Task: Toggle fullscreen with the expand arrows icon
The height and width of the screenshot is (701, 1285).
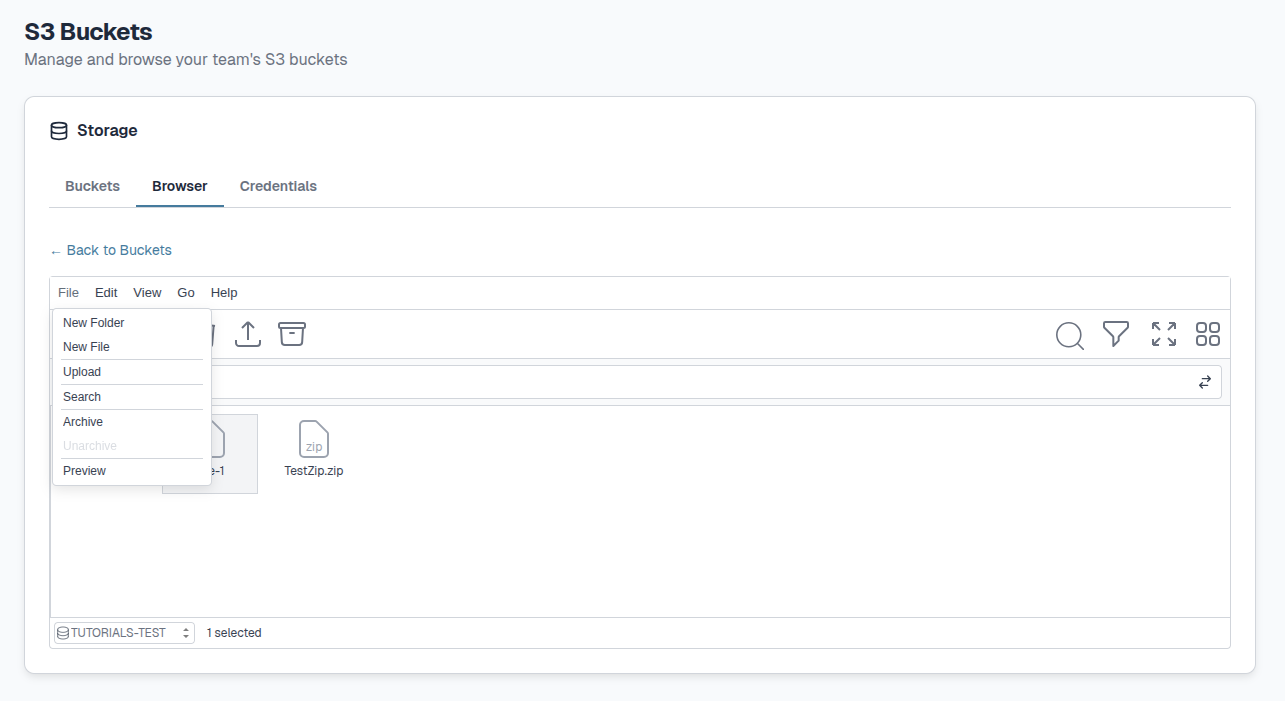Action: (x=1164, y=334)
